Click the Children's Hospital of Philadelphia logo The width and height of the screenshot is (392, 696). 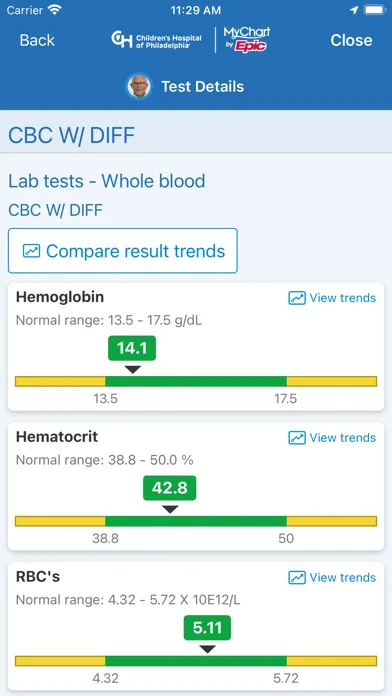point(156,40)
